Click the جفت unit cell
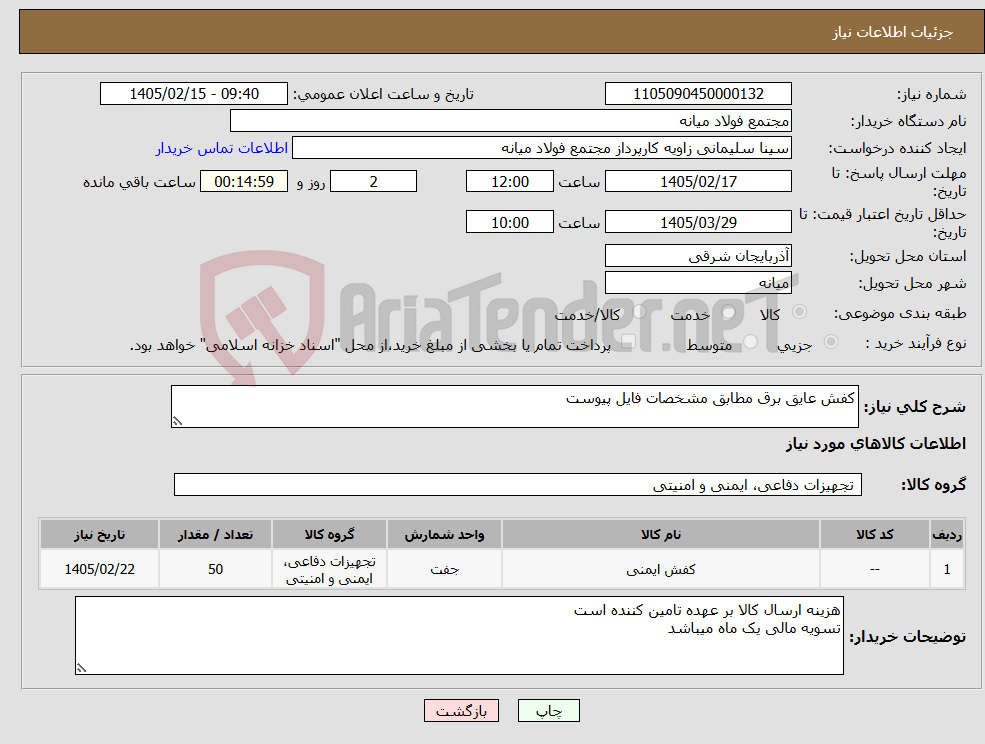 (x=444, y=569)
